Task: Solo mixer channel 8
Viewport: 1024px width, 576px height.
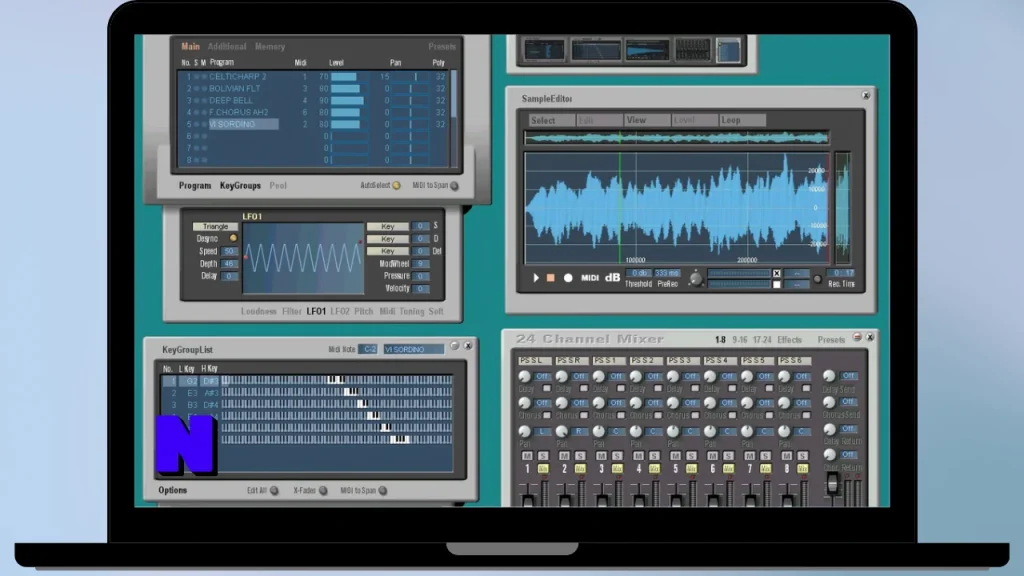Action: tap(803, 456)
